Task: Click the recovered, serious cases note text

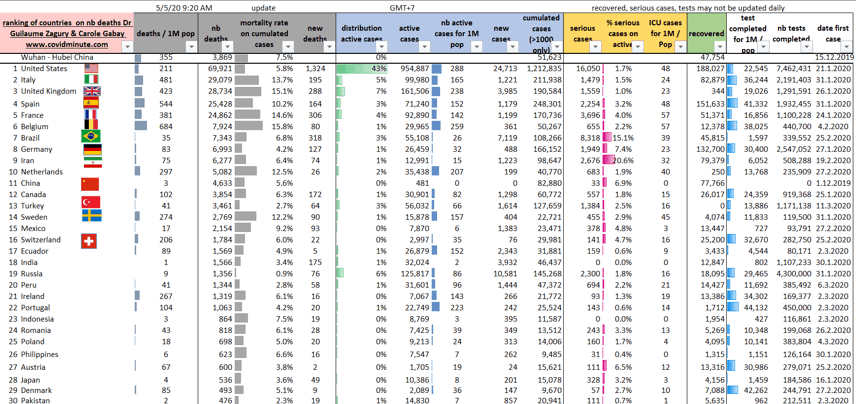Action: pyautogui.click(x=688, y=8)
